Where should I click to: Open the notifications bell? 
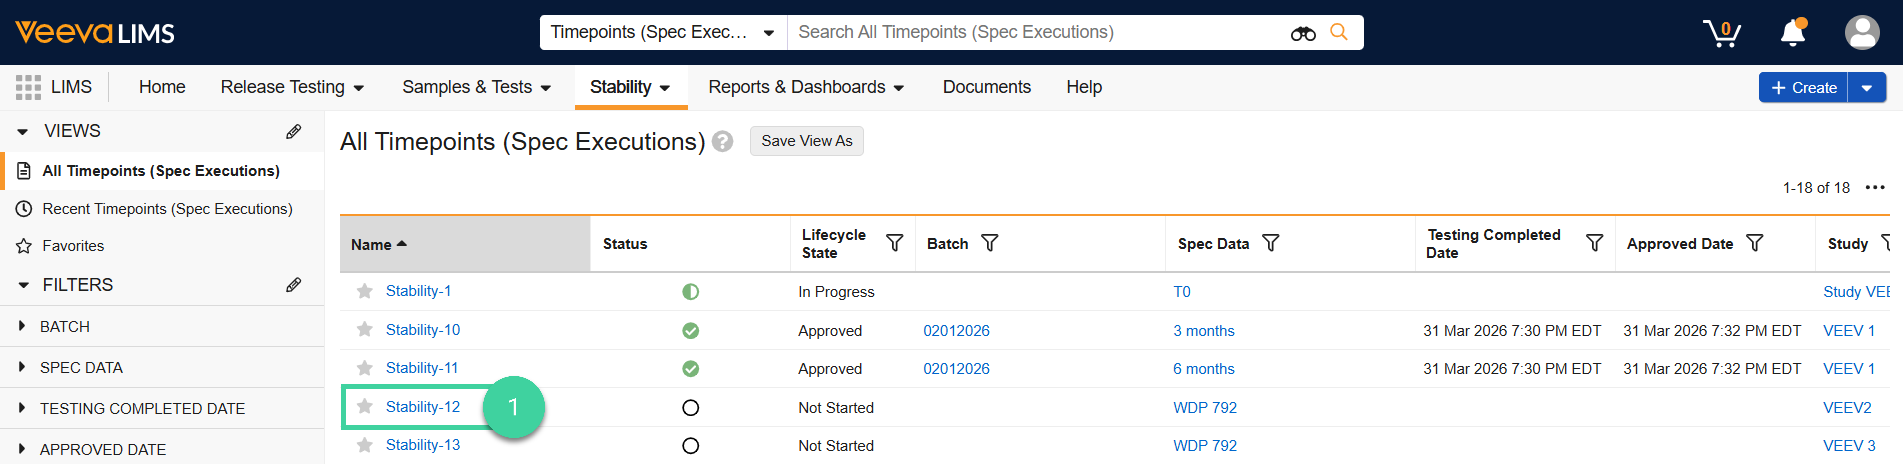click(1793, 33)
